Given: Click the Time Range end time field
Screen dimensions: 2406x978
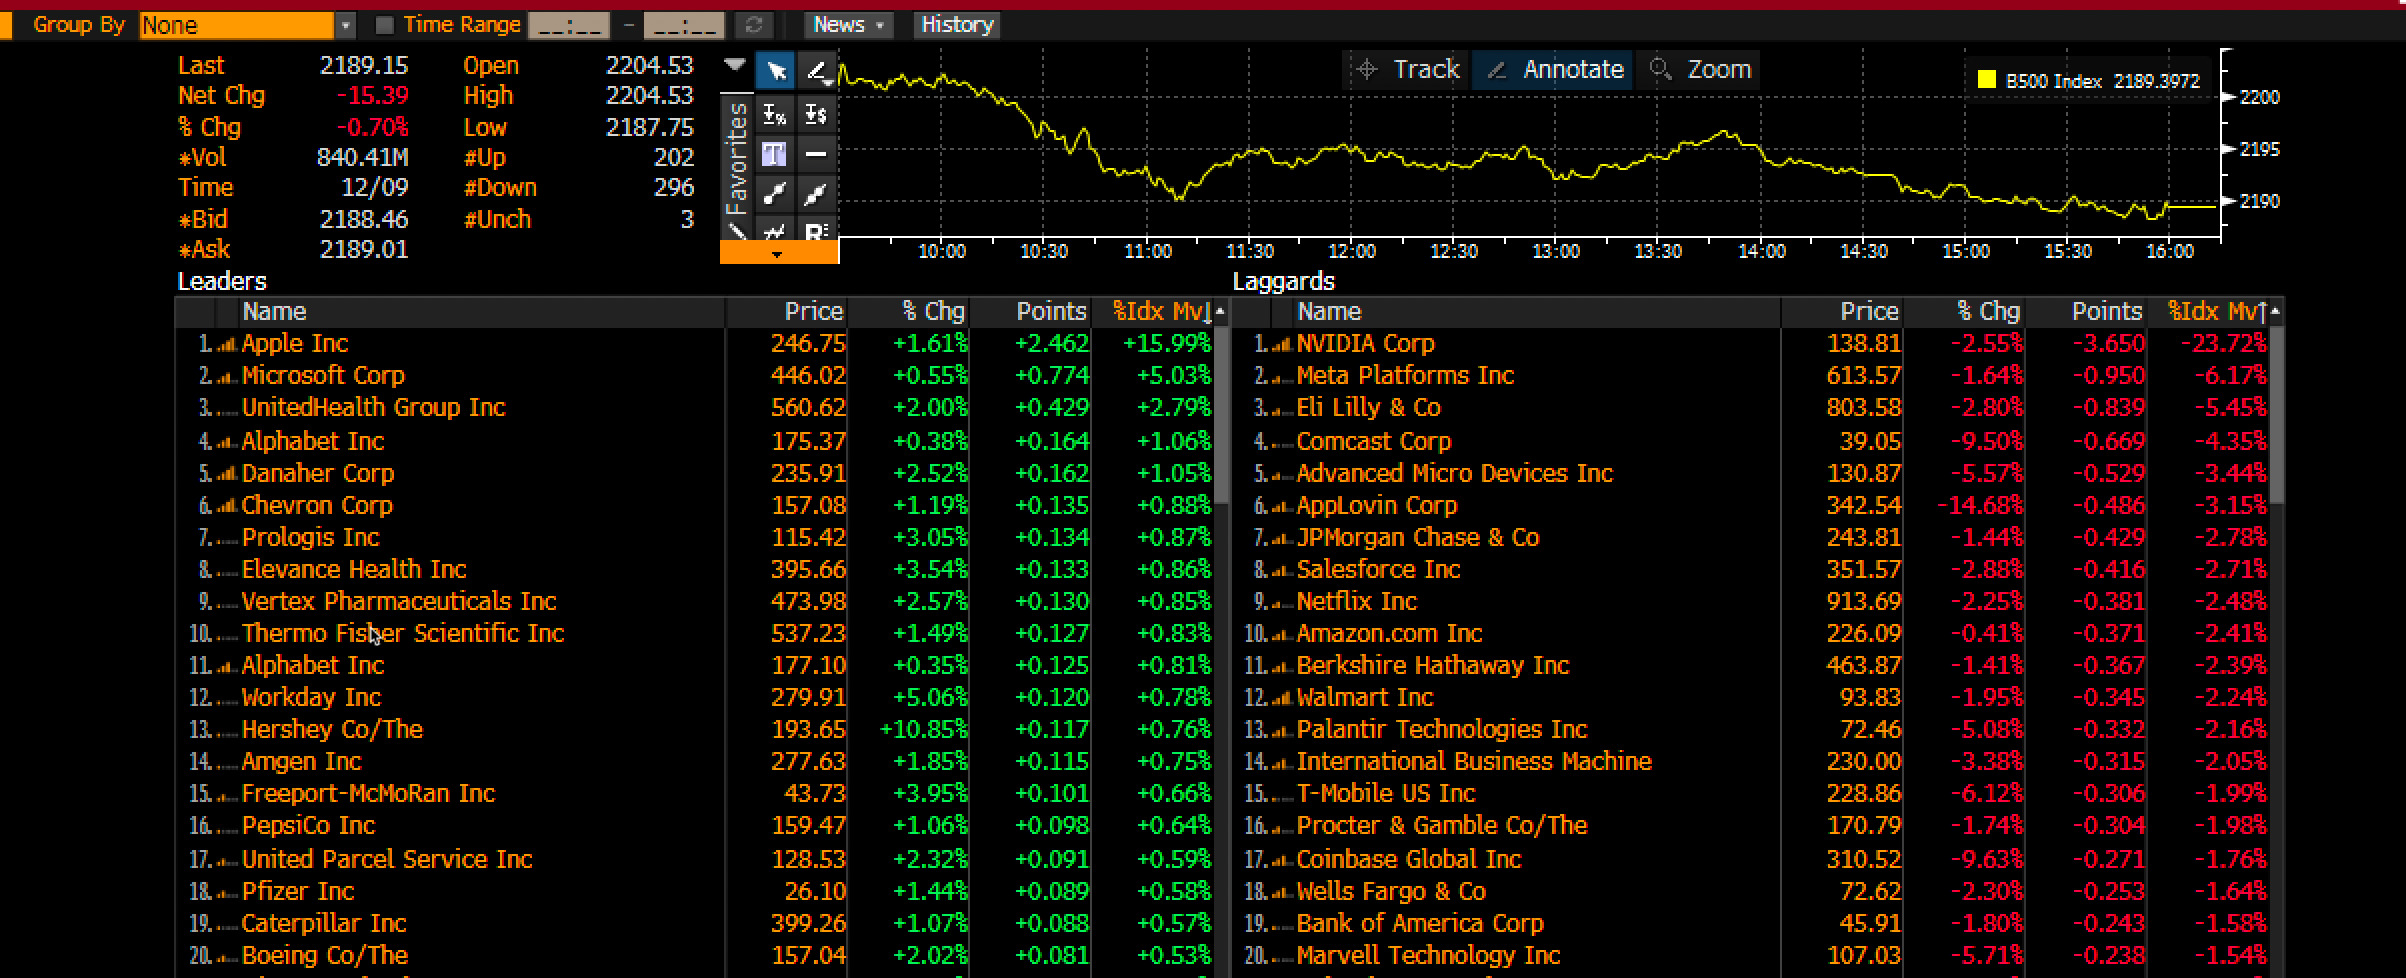Looking at the screenshot, I should point(684,25).
